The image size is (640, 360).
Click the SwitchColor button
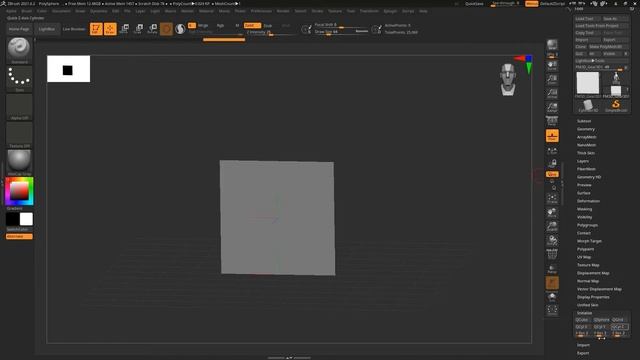coord(19,229)
